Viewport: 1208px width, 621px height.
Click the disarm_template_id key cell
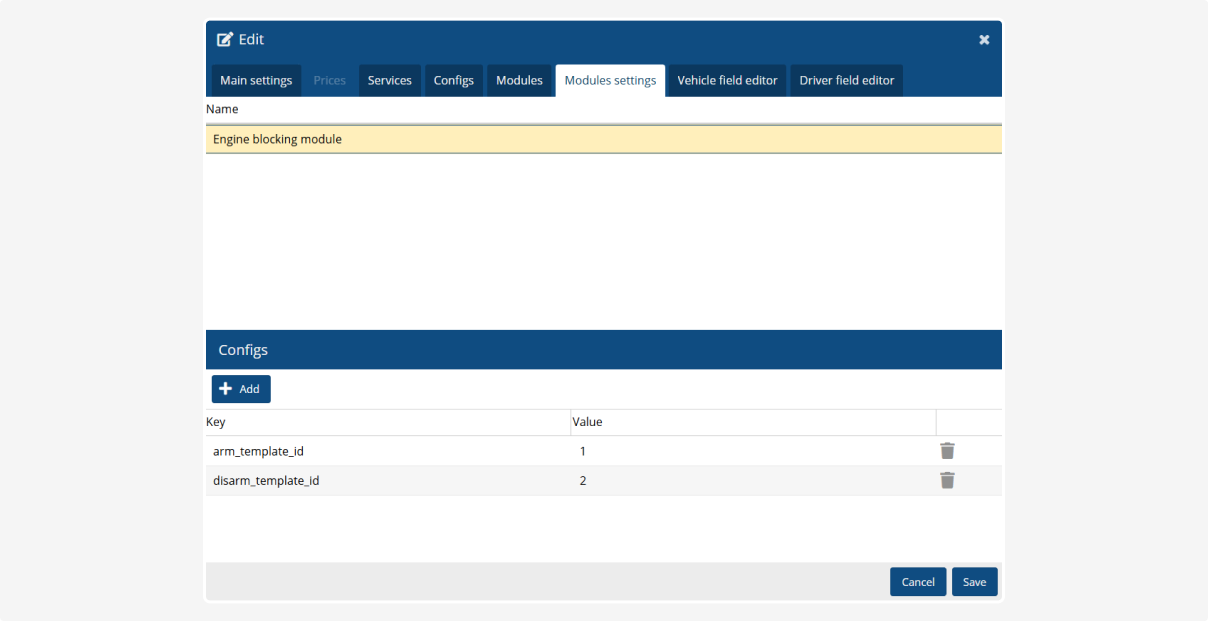point(266,481)
